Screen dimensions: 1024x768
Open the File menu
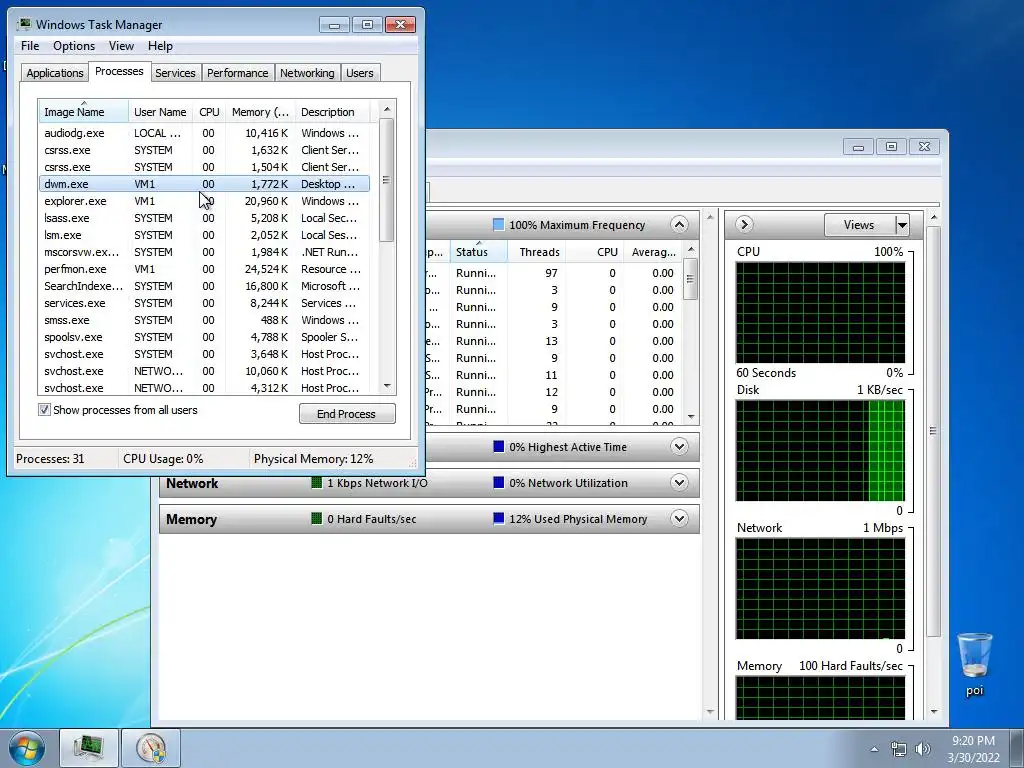click(x=30, y=46)
